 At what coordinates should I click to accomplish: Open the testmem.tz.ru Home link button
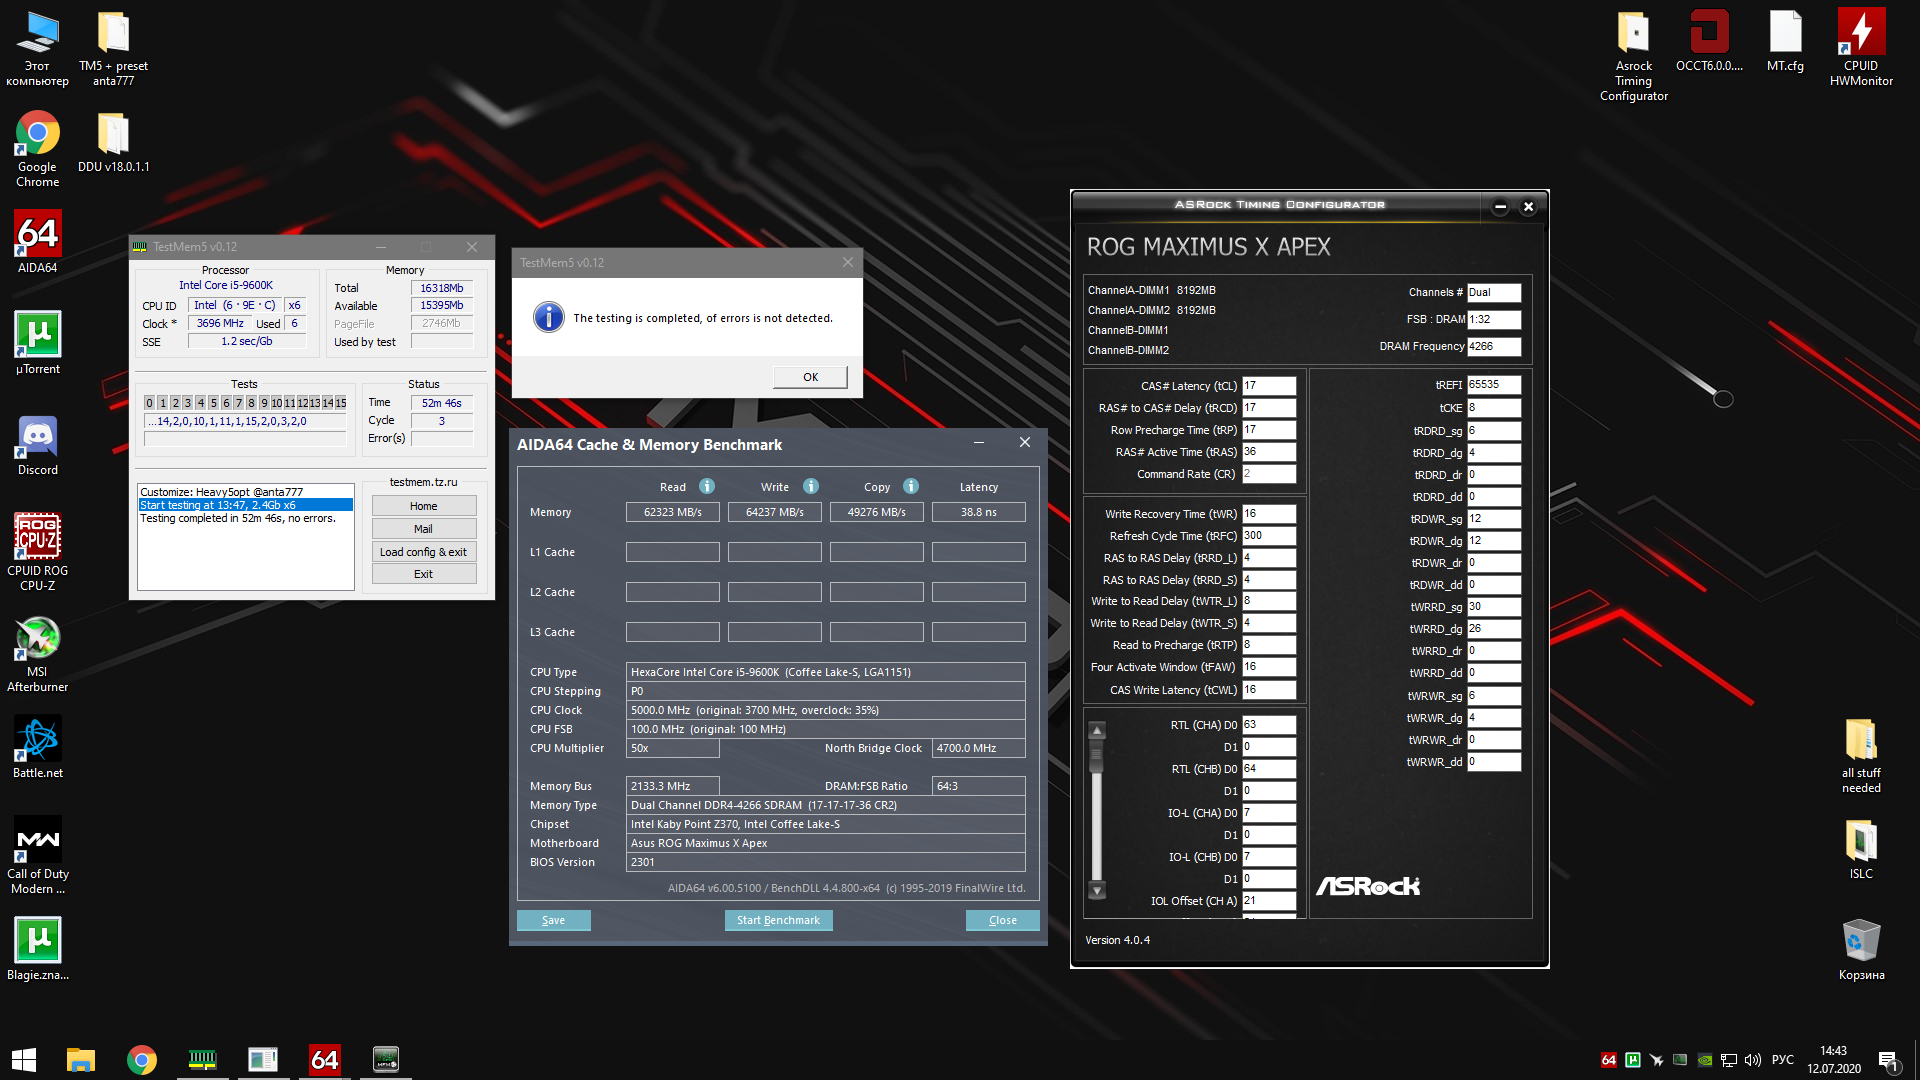[423, 506]
